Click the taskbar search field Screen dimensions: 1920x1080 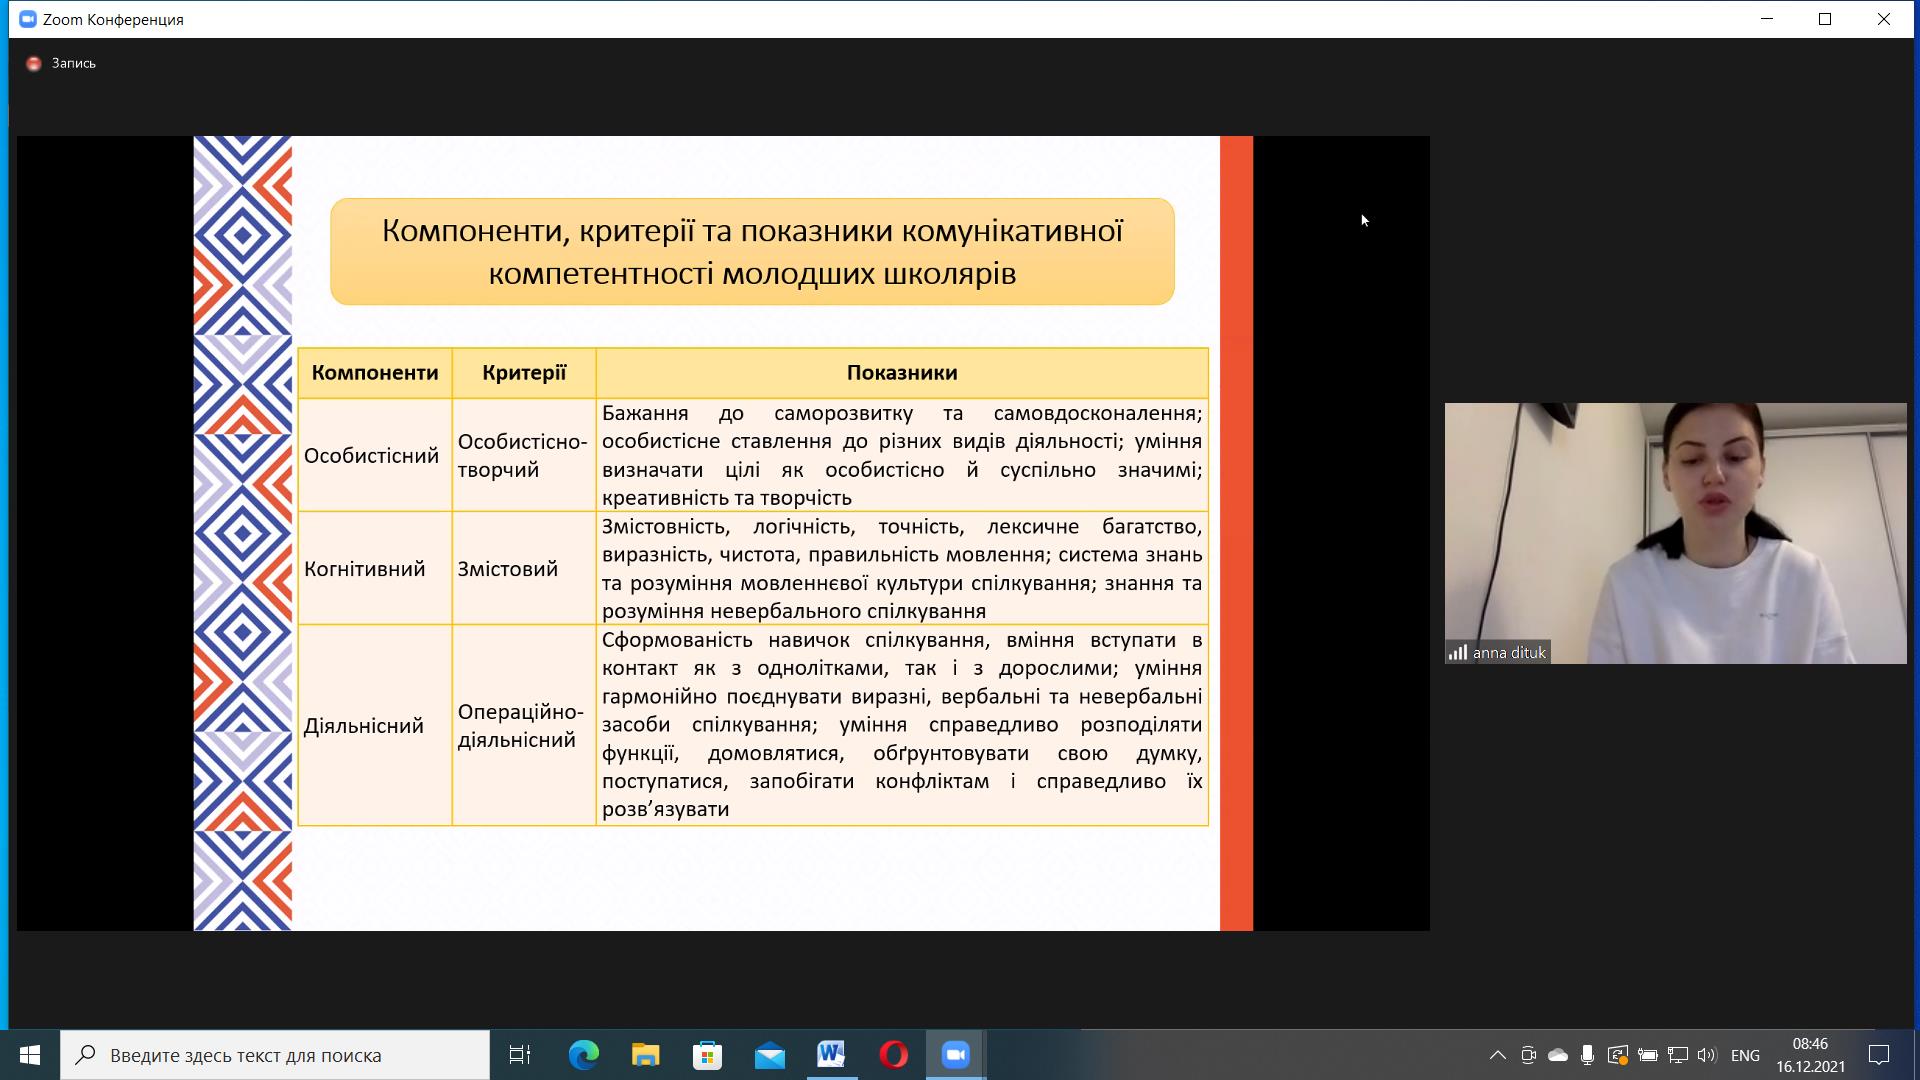point(275,1055)
